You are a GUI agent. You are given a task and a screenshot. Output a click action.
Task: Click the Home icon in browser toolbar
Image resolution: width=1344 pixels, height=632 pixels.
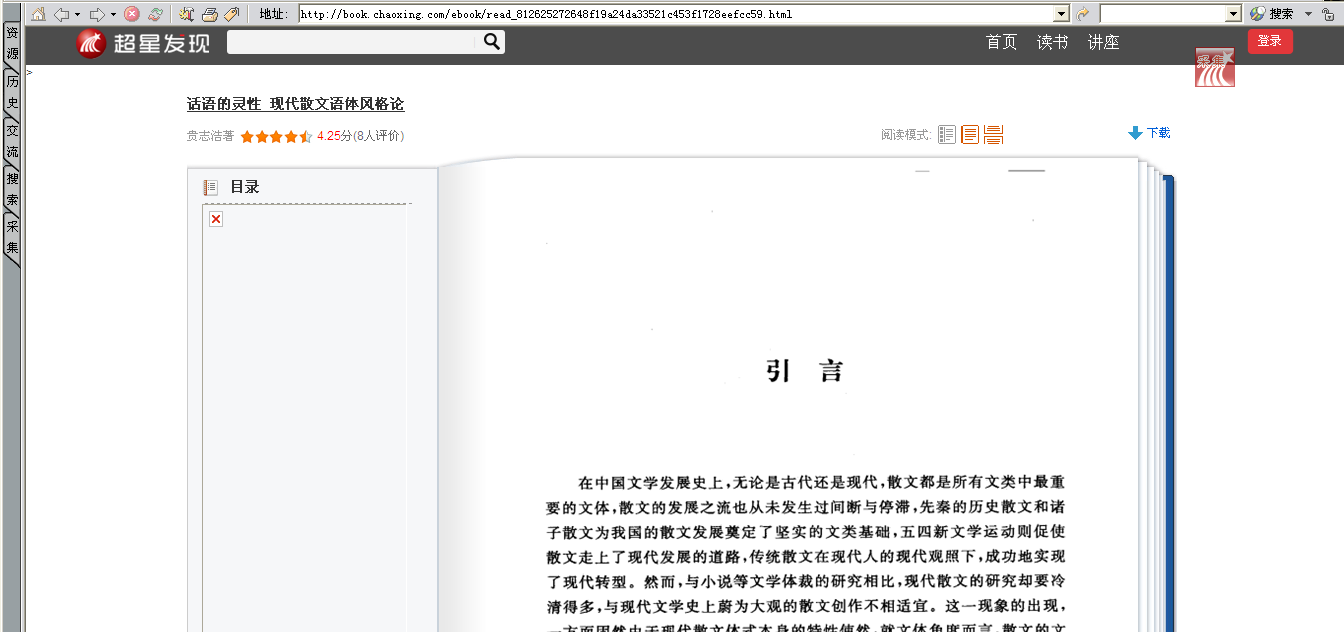coord(37,14)
